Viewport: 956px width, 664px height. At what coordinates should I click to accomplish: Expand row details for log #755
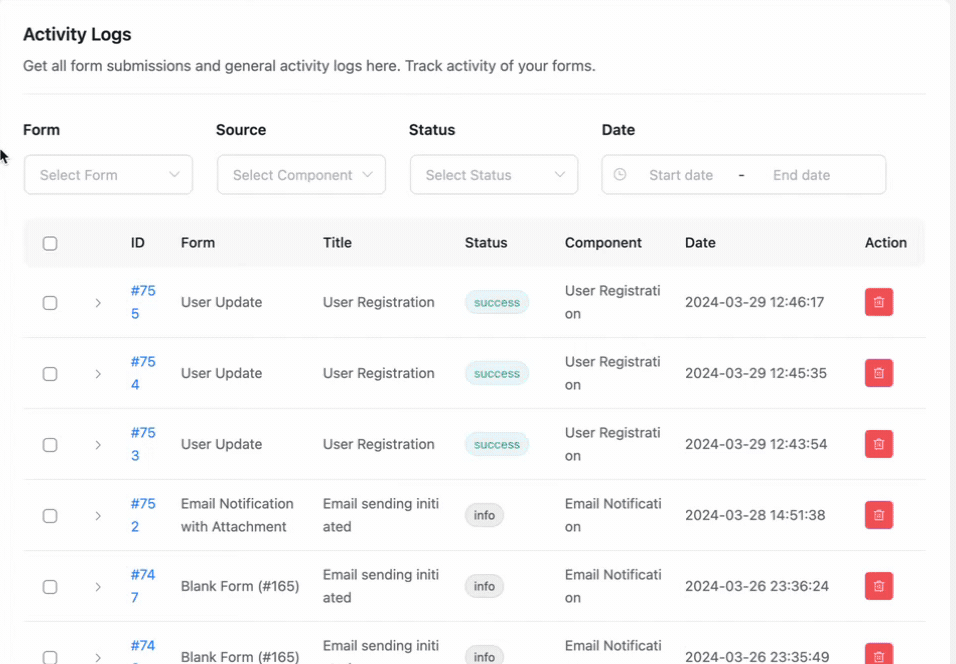click(x=98, y=303)
